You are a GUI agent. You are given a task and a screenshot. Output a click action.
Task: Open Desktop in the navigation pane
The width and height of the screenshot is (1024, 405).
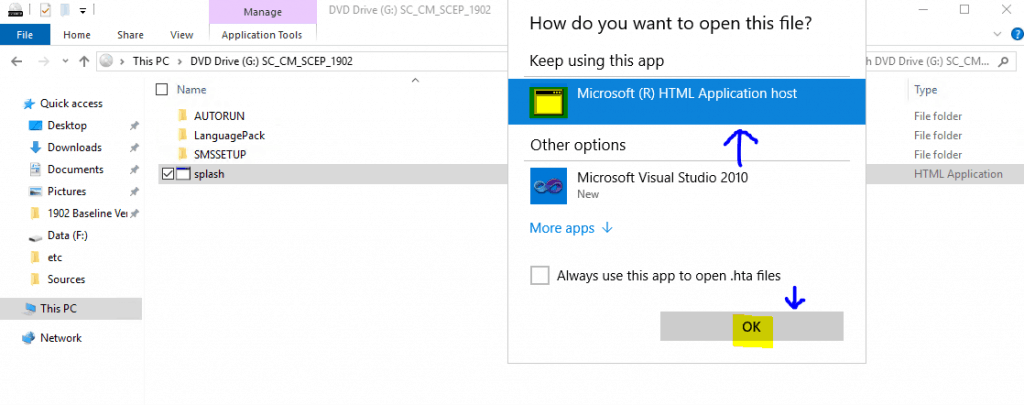coord(67,125)
